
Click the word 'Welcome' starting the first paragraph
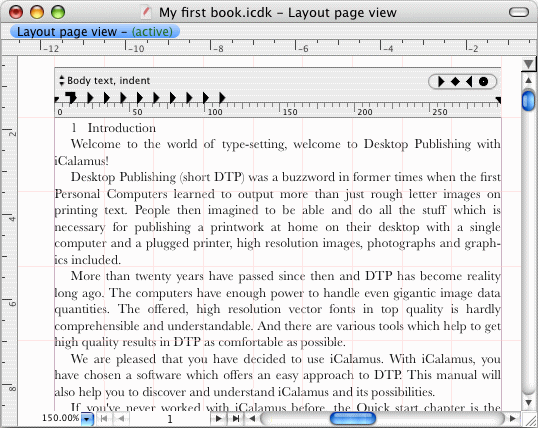coord(96,144)
